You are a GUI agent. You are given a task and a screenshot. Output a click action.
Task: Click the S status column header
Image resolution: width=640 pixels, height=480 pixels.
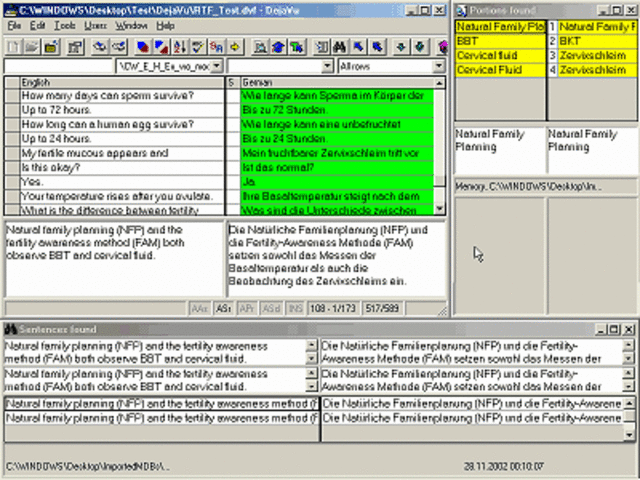point(232,83)
